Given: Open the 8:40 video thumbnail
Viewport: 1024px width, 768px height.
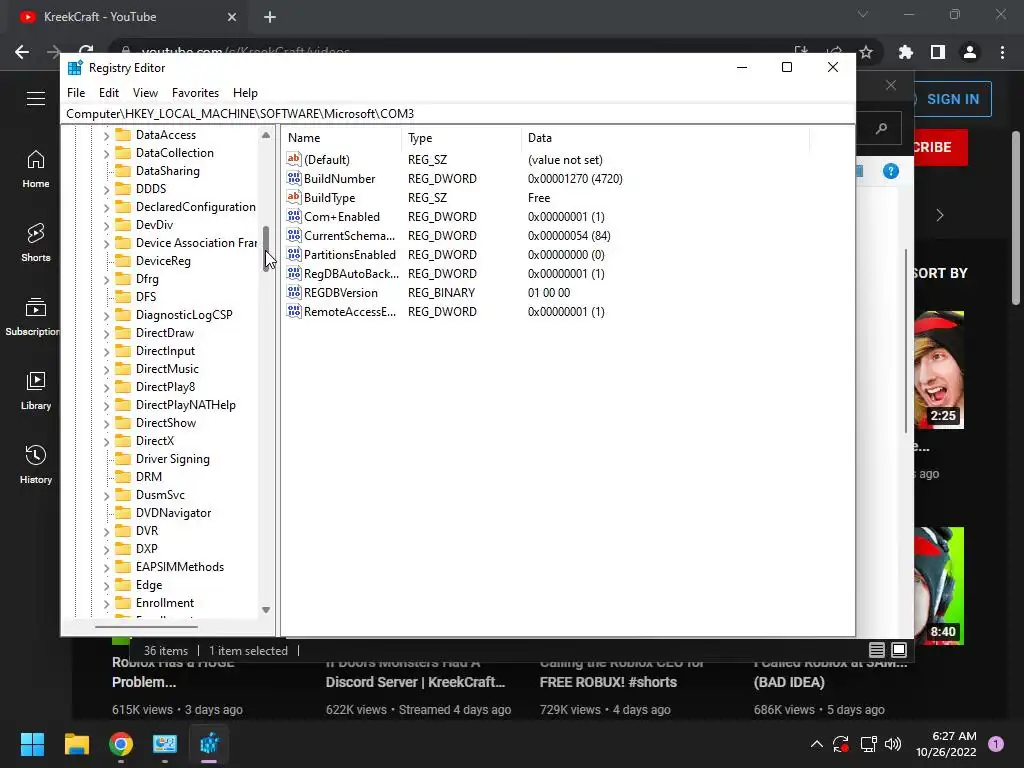Looking at the screenshot, I should (939, 586).
